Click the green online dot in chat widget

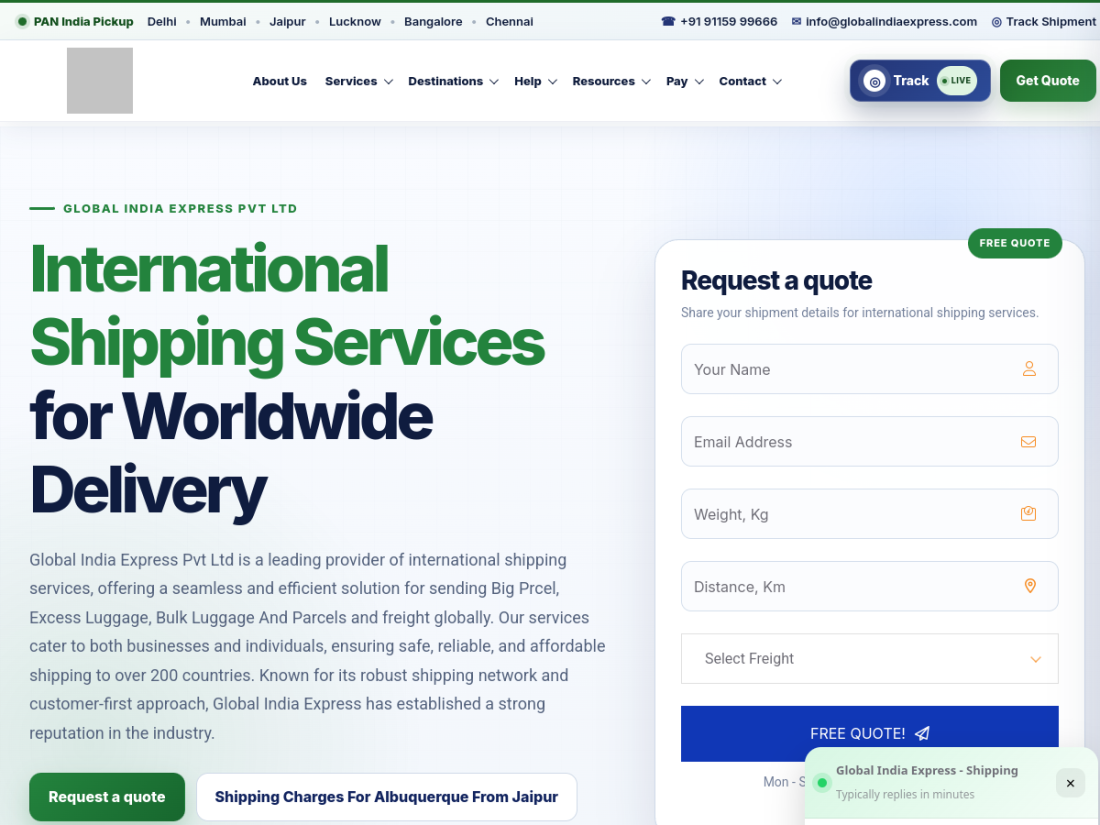click(822, 782)
